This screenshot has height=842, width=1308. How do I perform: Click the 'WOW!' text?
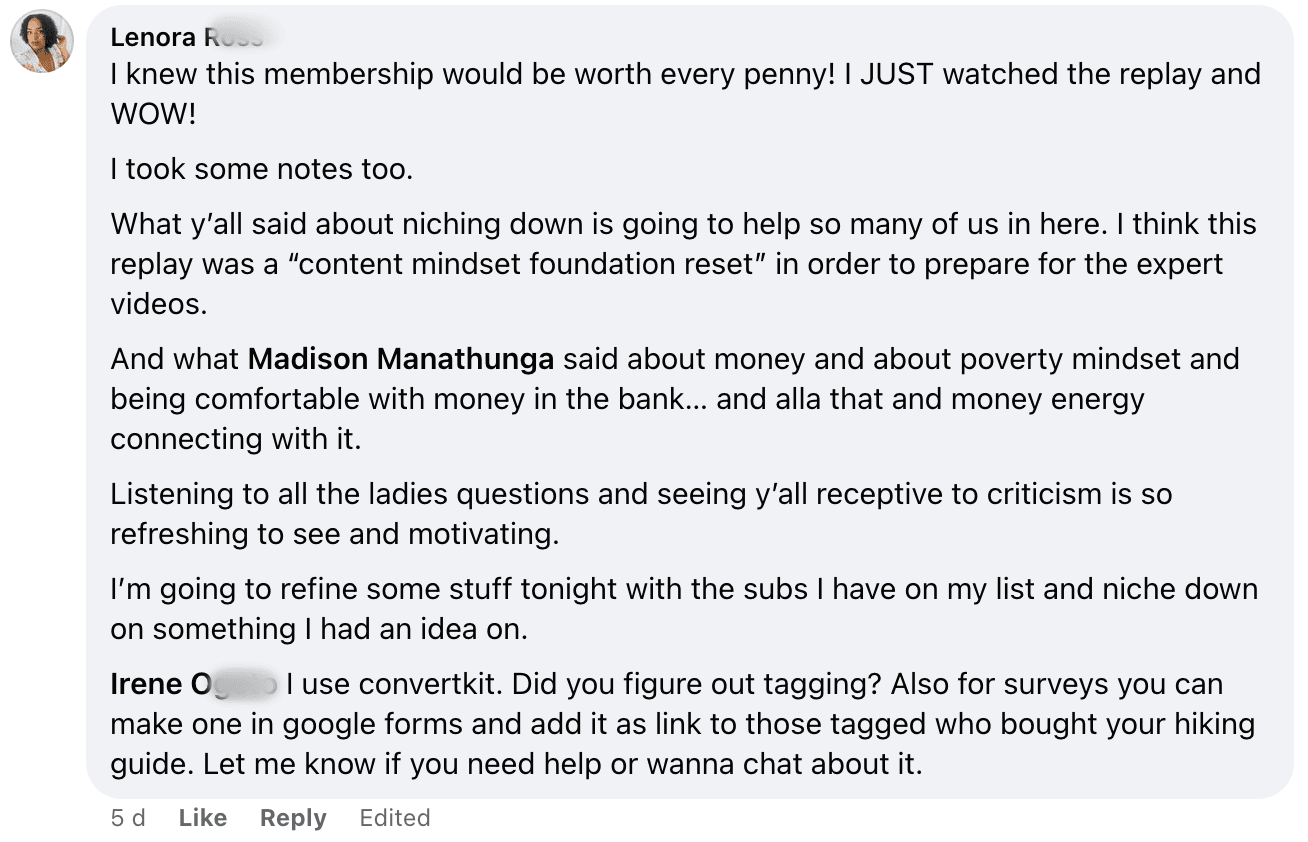tap(153, 114)
